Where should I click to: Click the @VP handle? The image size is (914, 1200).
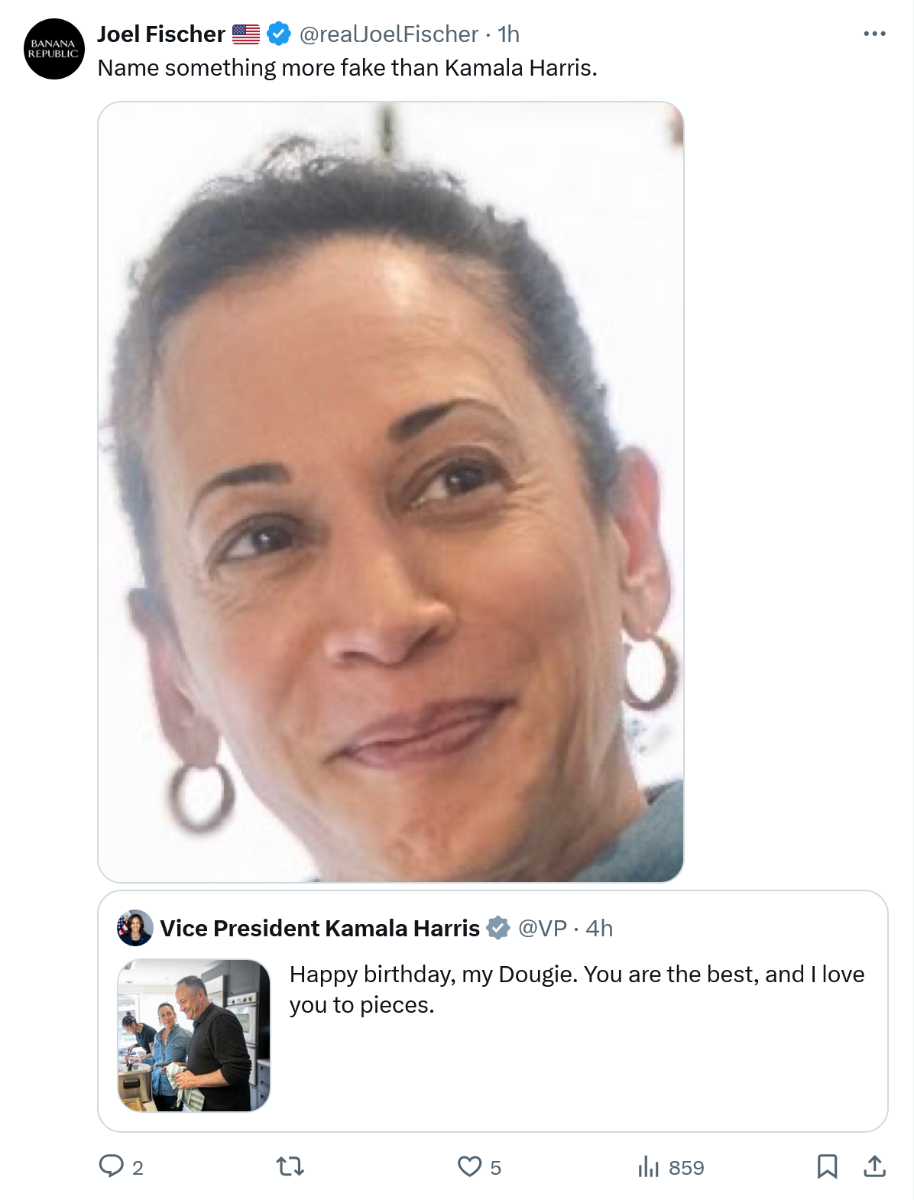(542, 928)
